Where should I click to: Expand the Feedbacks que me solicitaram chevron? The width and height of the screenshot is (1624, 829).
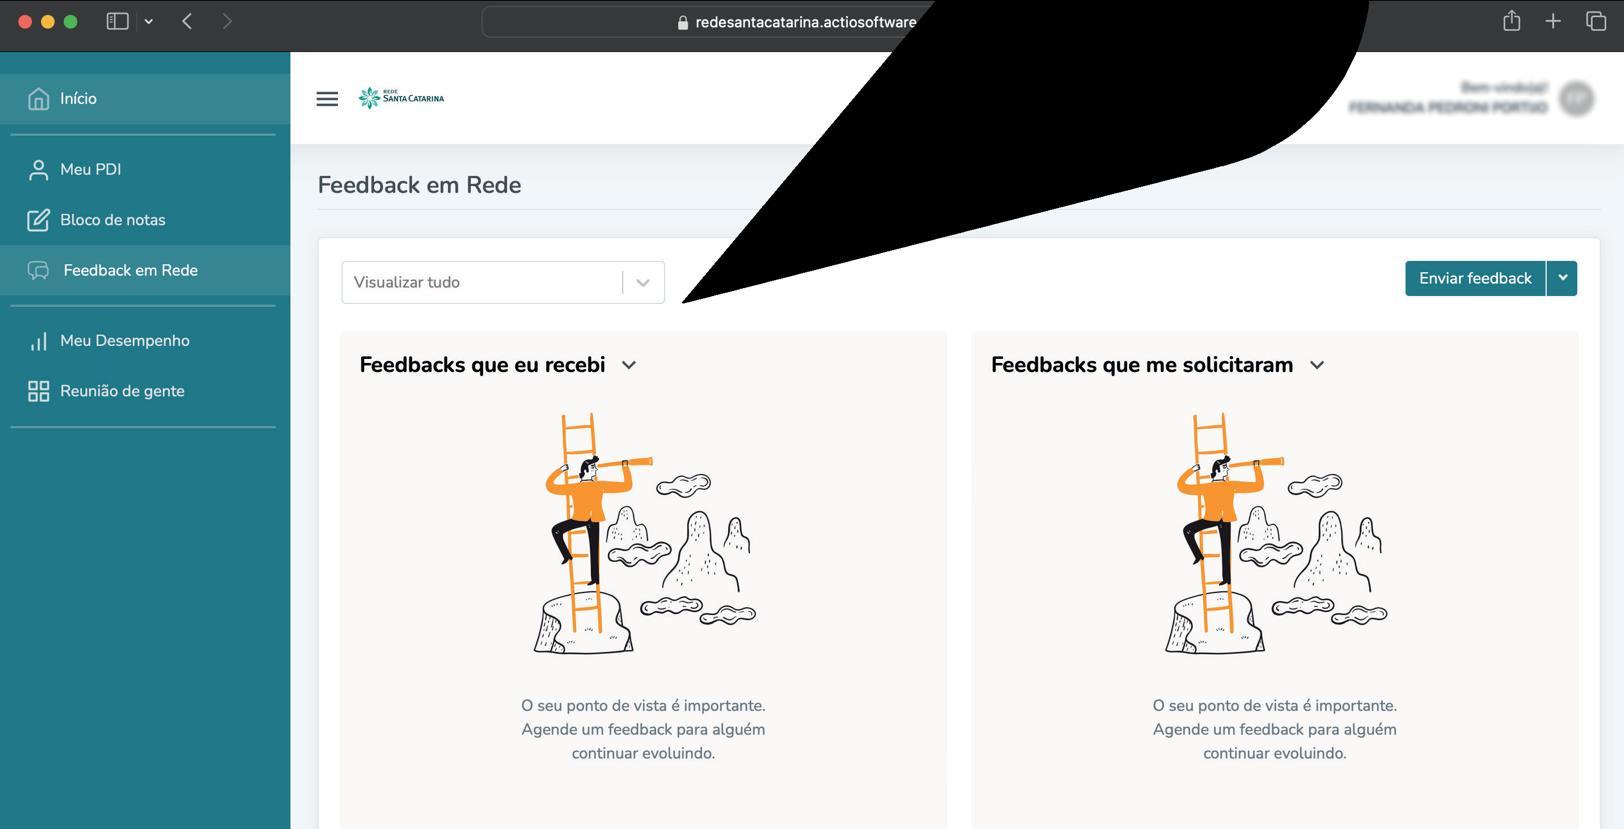(1317, 365)
